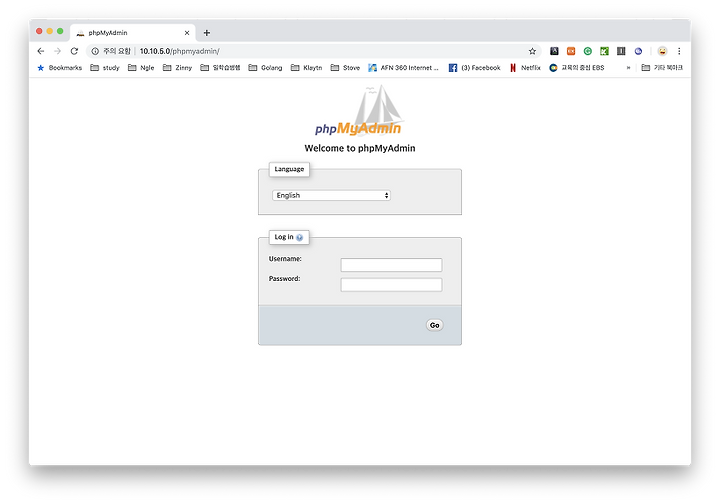Open the (3) Facebook bookmark
720x504 pixels.
click(x=474, y=67)
